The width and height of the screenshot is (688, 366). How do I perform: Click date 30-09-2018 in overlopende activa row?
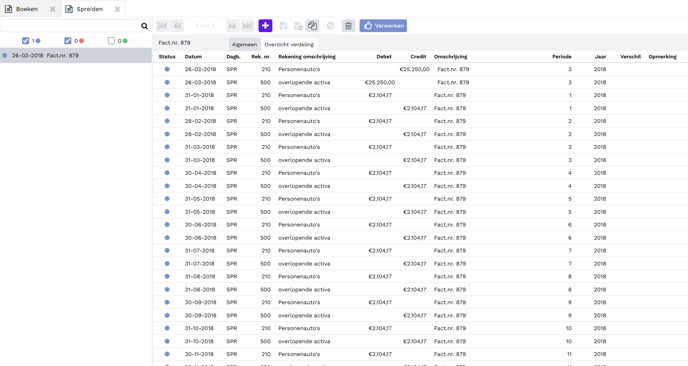[x=201, y=316]
